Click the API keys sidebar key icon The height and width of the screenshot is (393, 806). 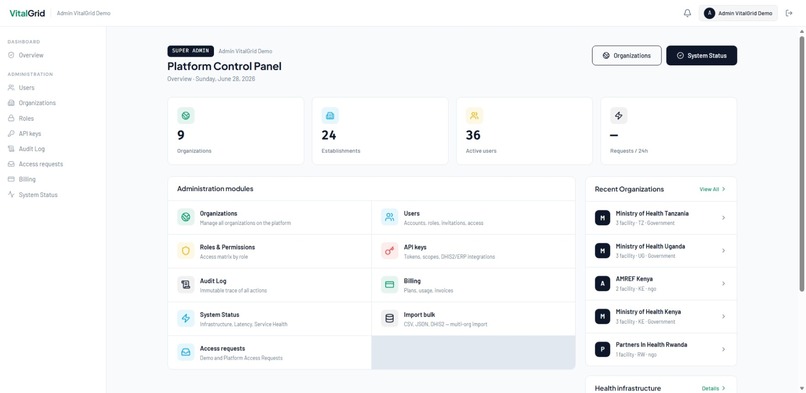click(11, 134)
